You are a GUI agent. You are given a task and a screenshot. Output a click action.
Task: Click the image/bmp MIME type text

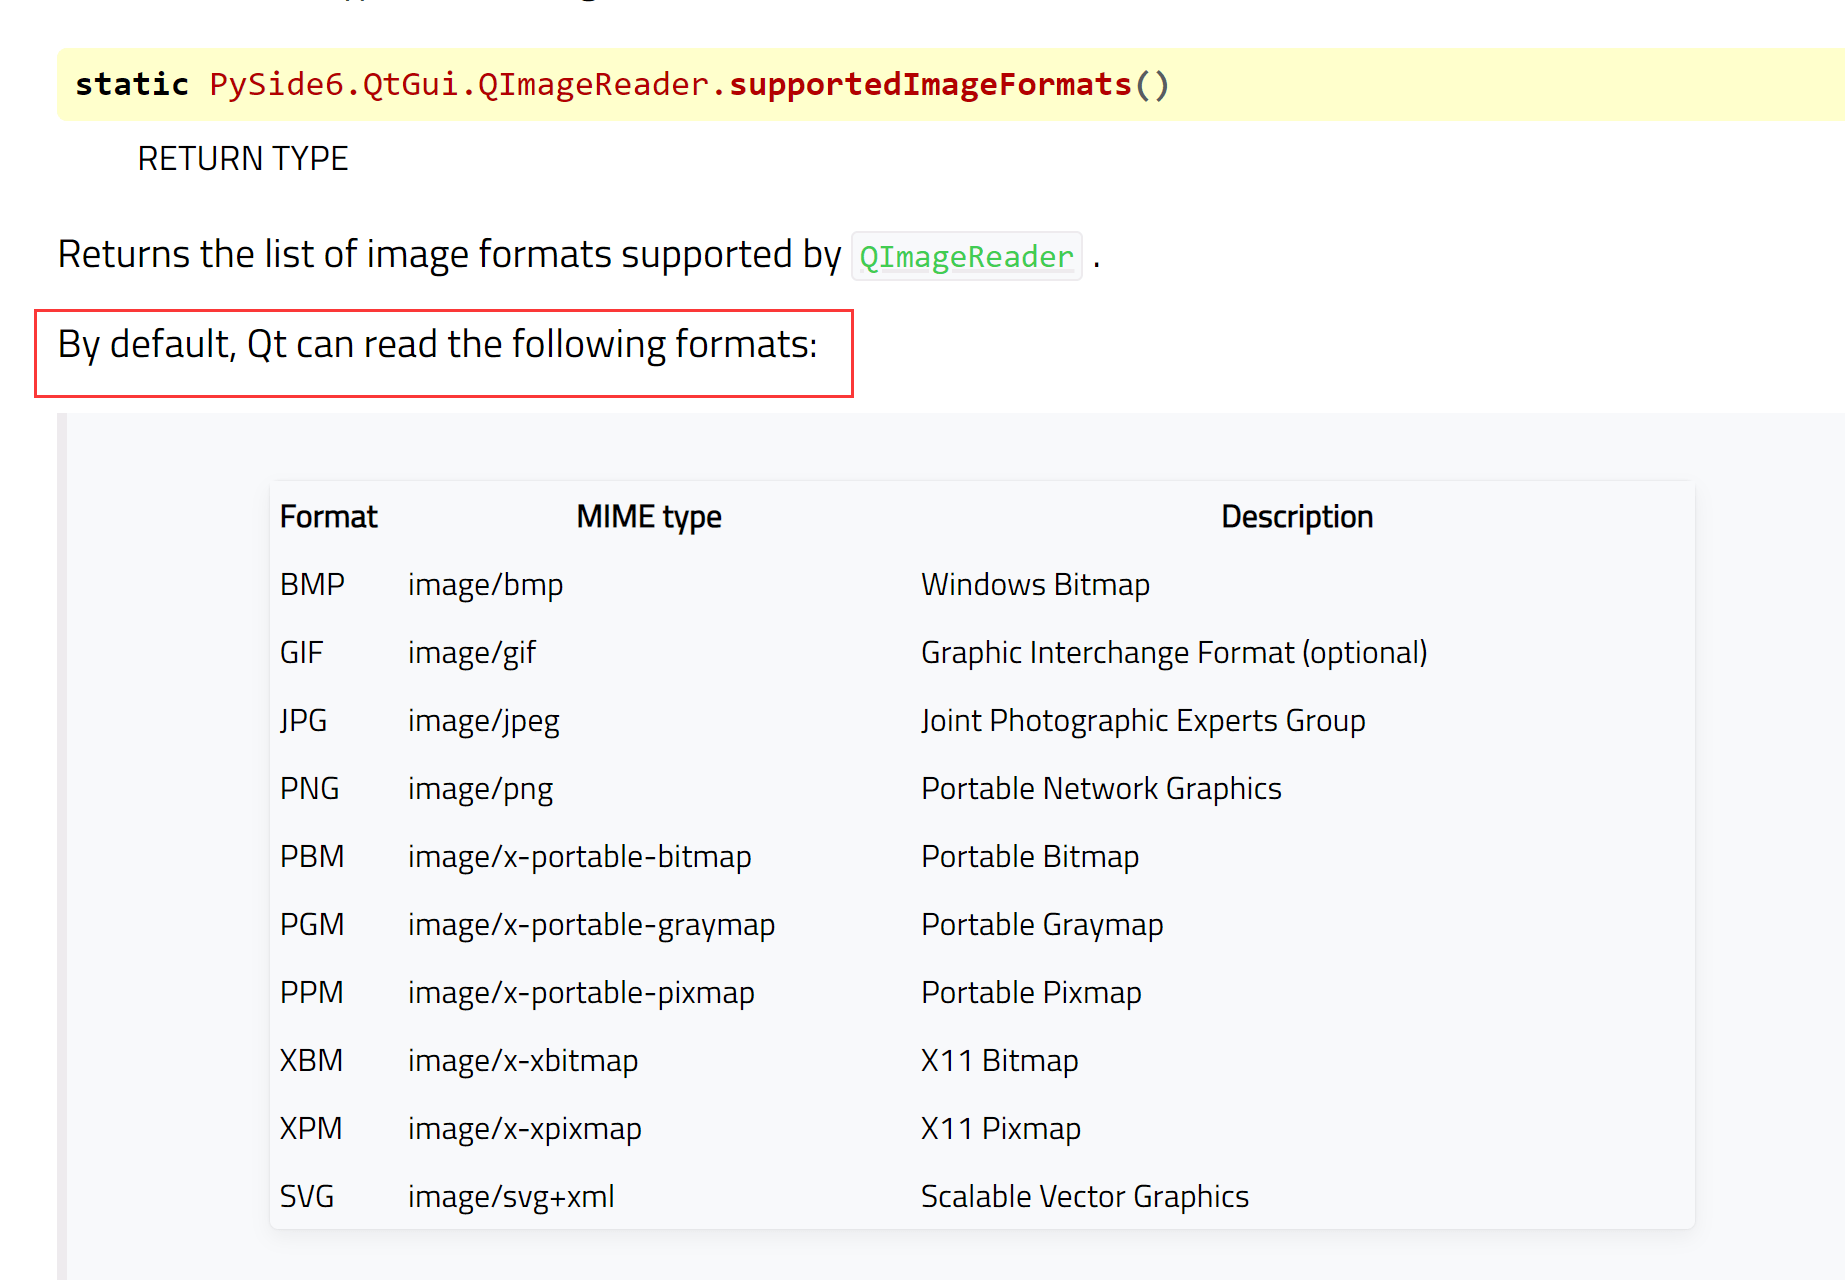(x=484, y=584)
